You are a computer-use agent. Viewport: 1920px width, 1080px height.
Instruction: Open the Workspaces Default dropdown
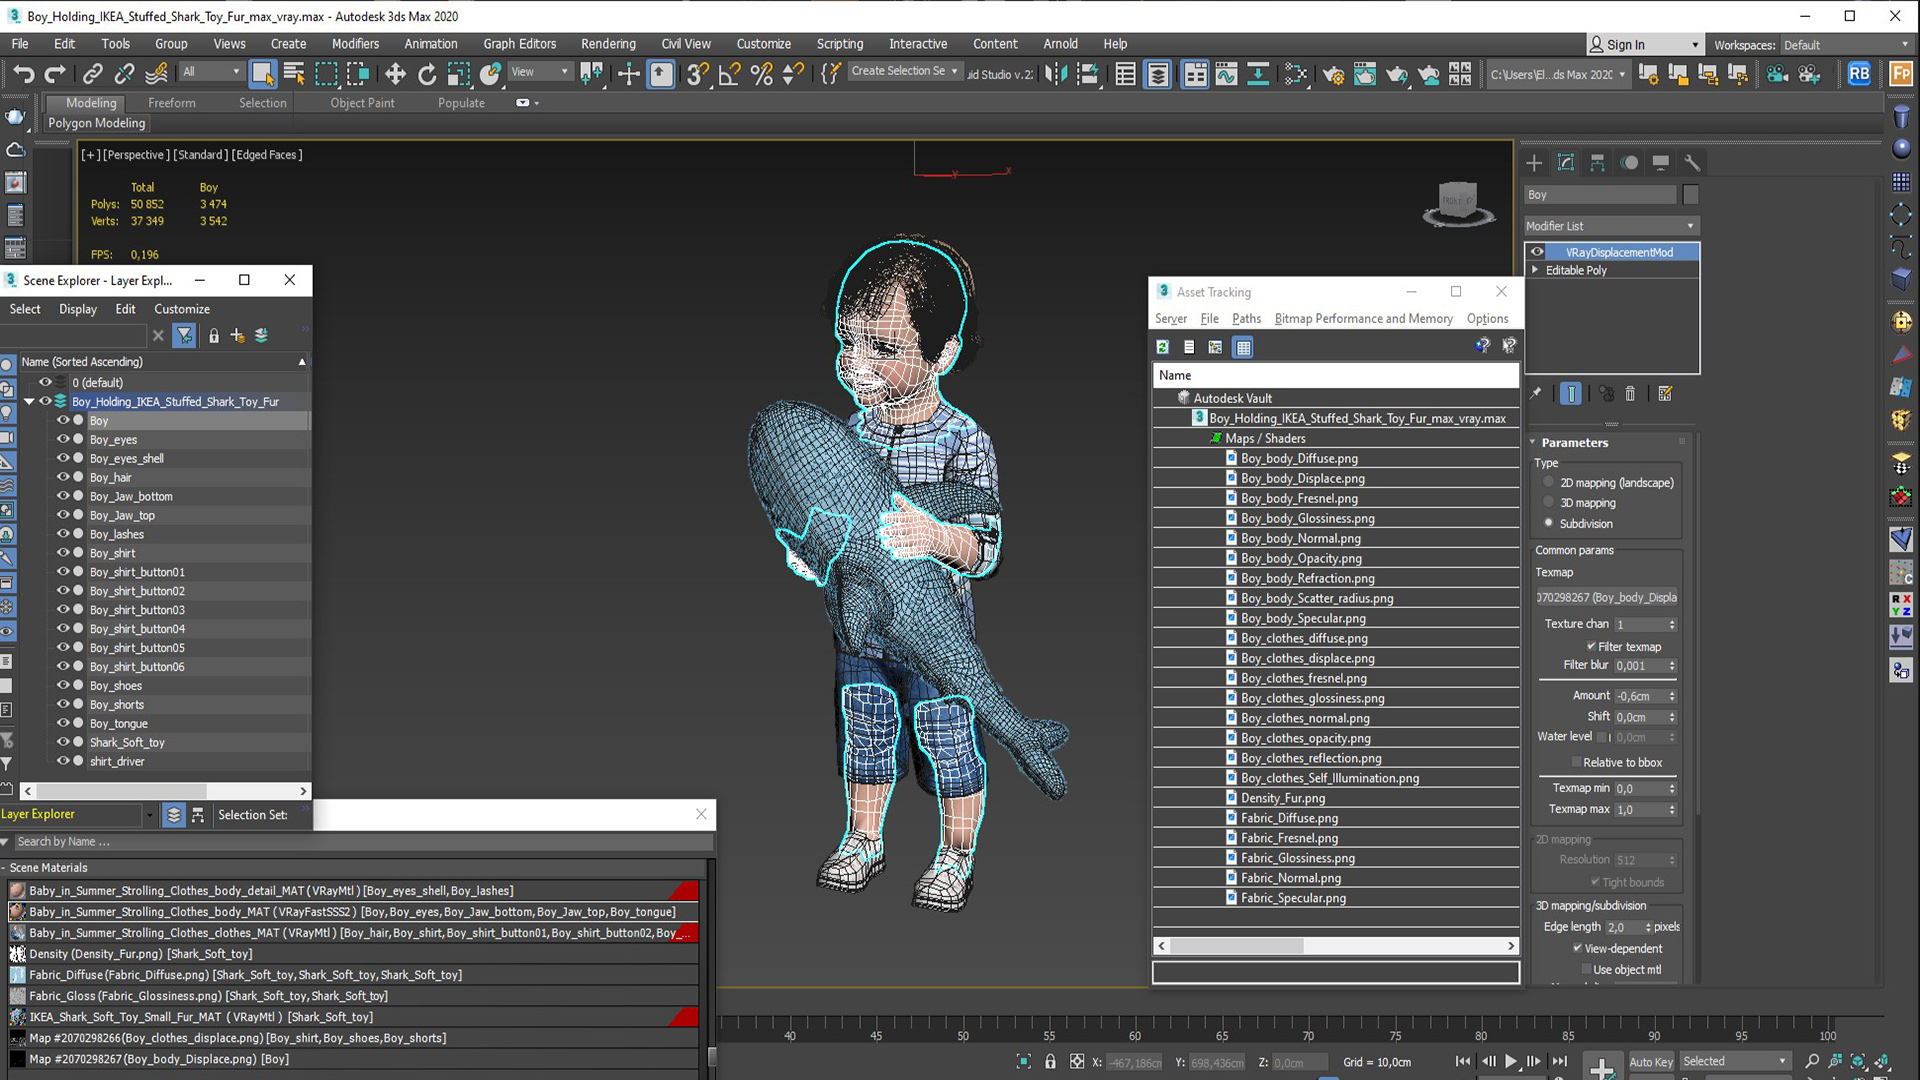pyautogui.click(x=1846, y=45)
